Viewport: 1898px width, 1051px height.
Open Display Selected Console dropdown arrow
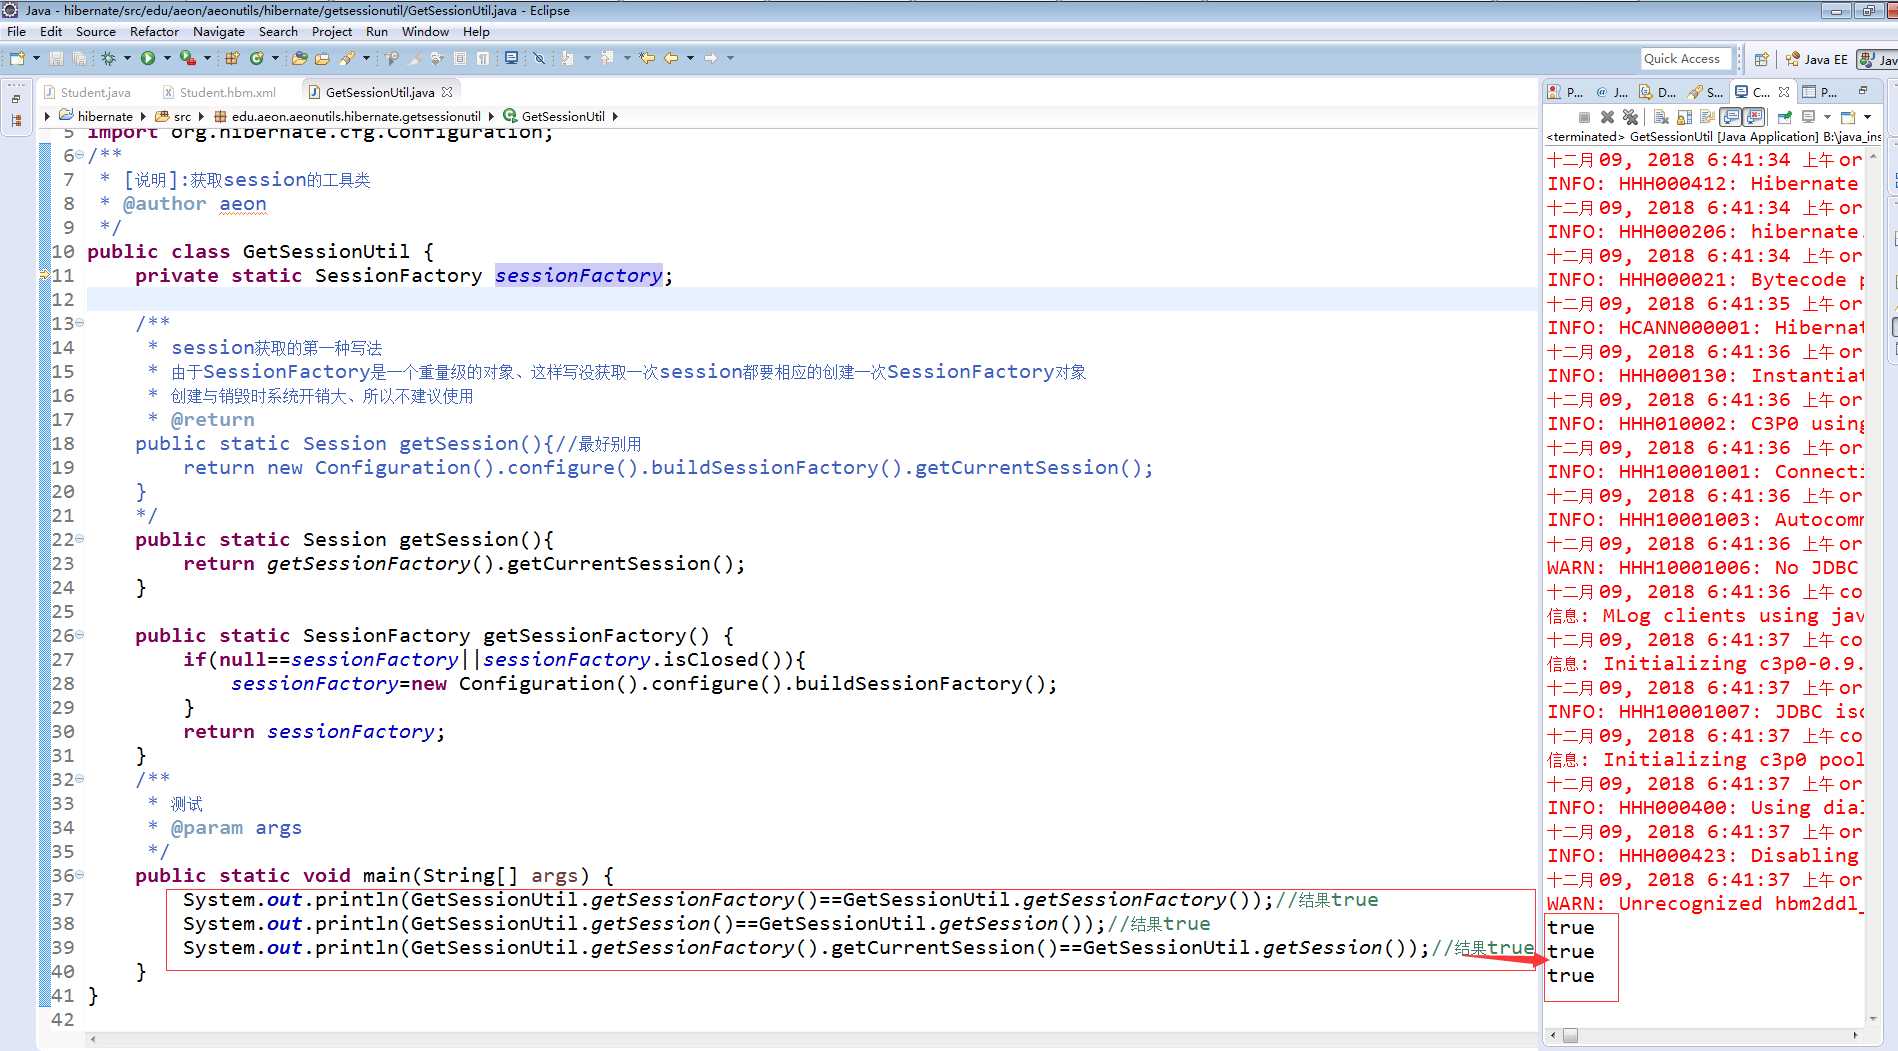tap(1827, 117)
